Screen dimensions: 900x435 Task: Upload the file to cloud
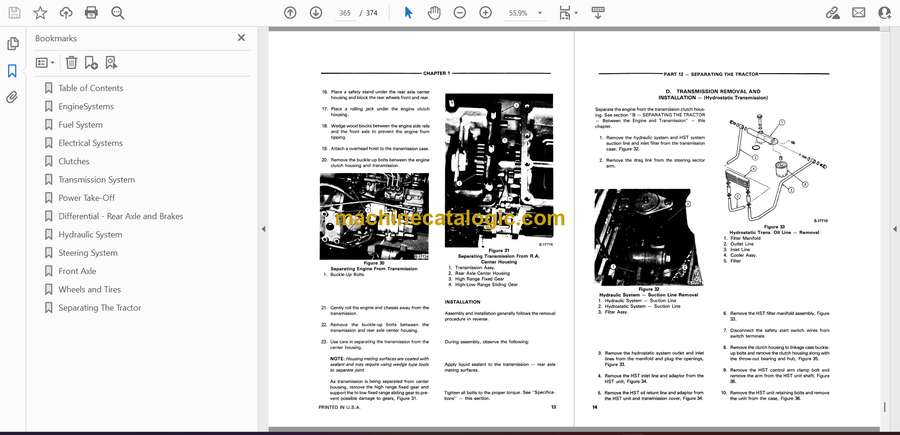coord(66,13)
